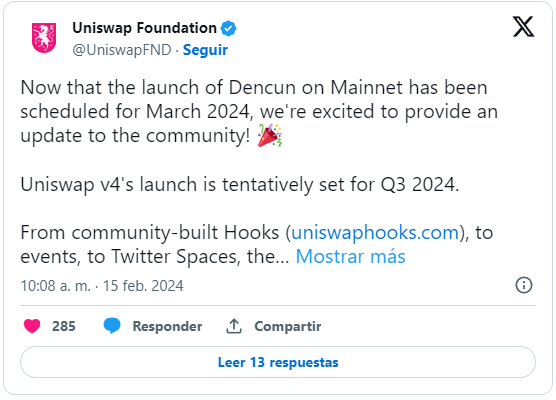Click the share upload arrow icon
Viewport: 556px width, 400px height.
point(234,326)
